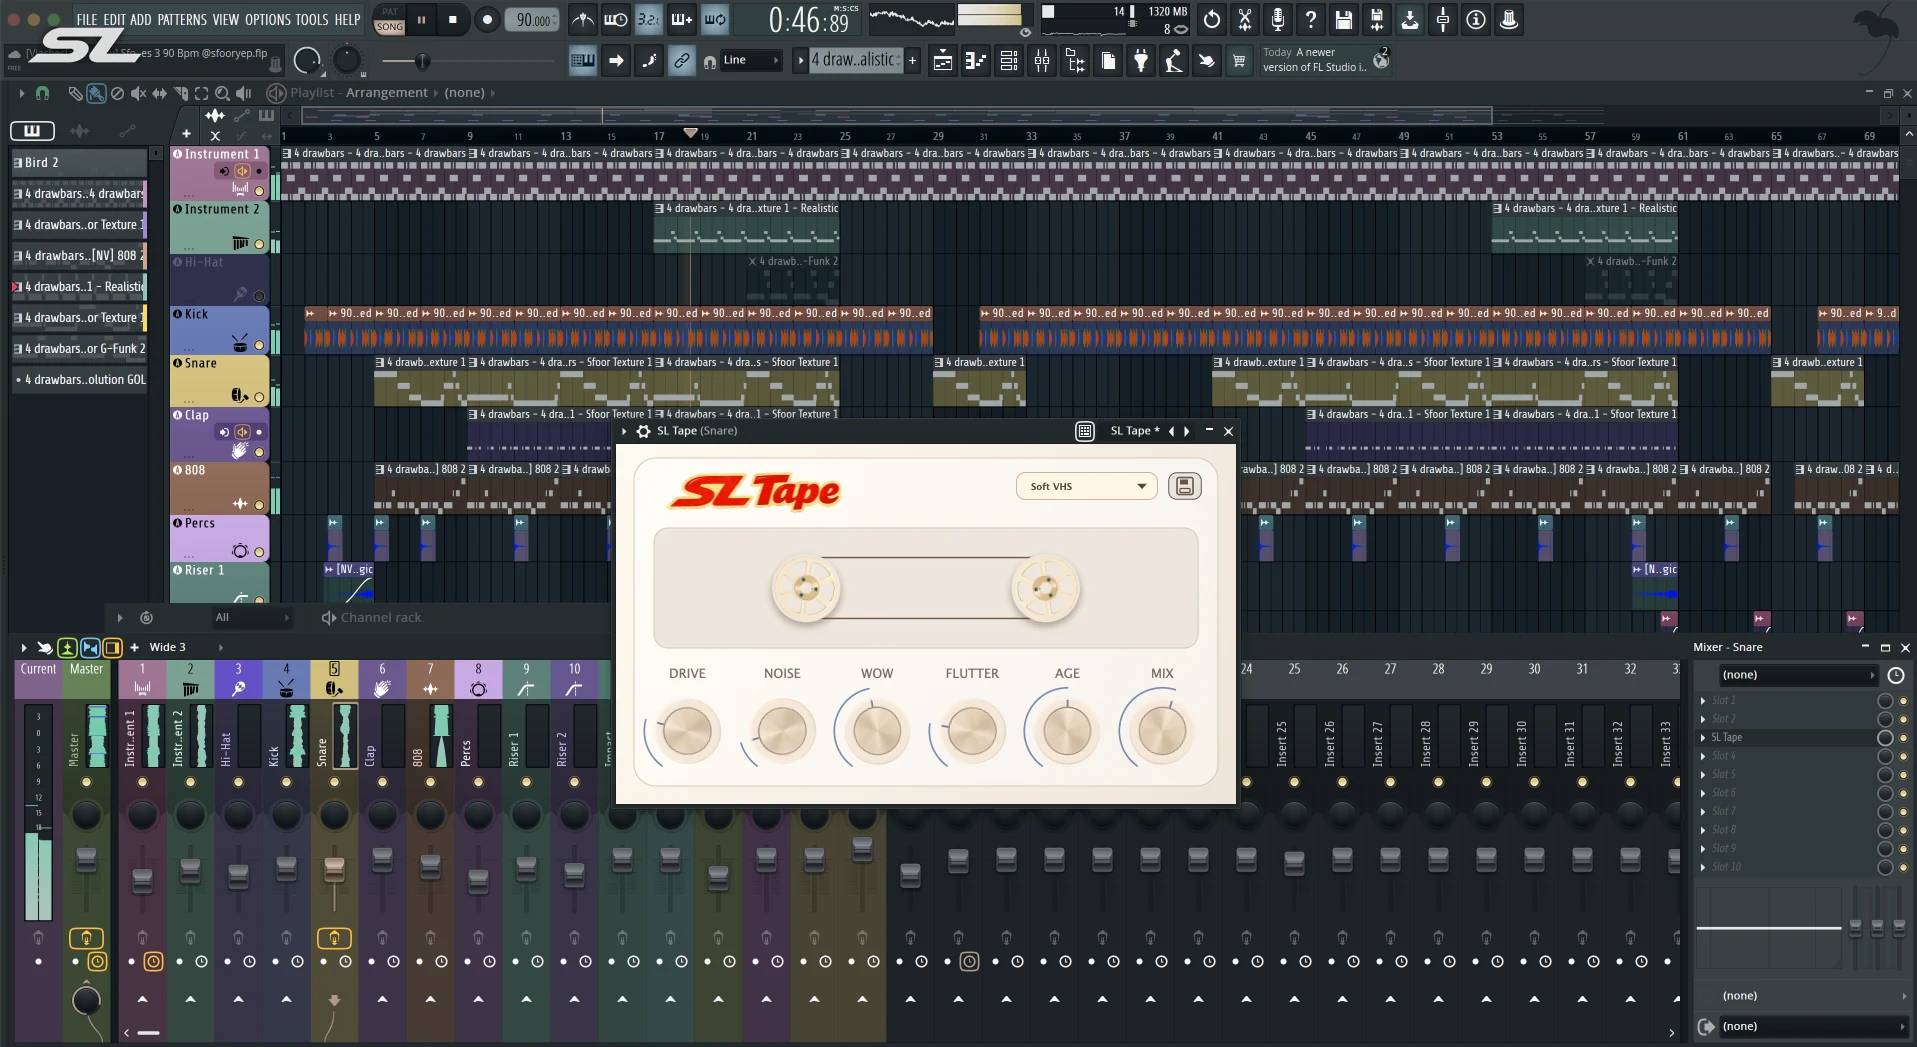Open the channel rack view icon
Image resolution: width=1917 pixels, height=1047 pixels.
point(1009,61)
